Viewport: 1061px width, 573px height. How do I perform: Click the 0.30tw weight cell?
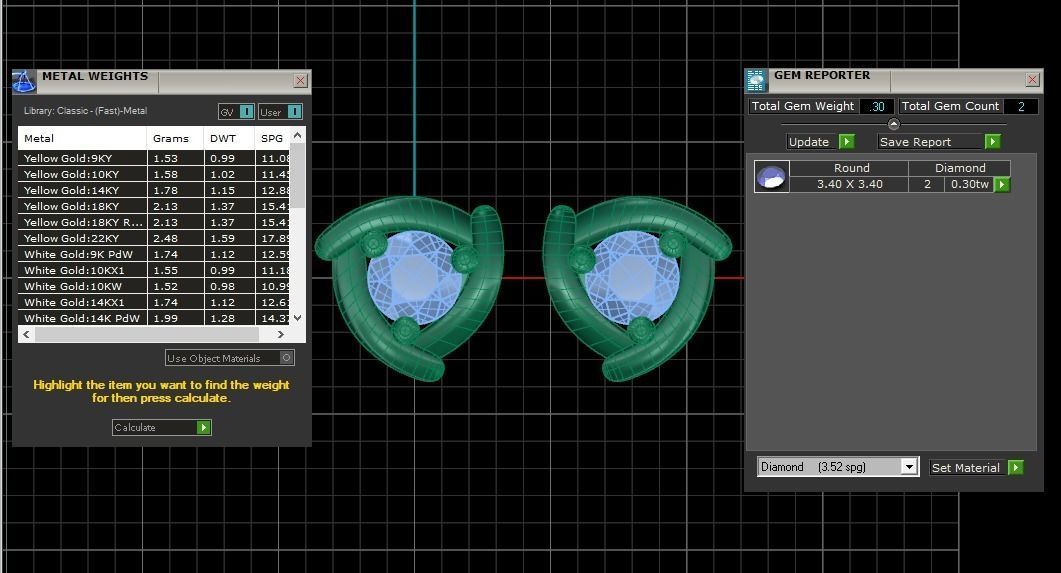click(969, 184)
